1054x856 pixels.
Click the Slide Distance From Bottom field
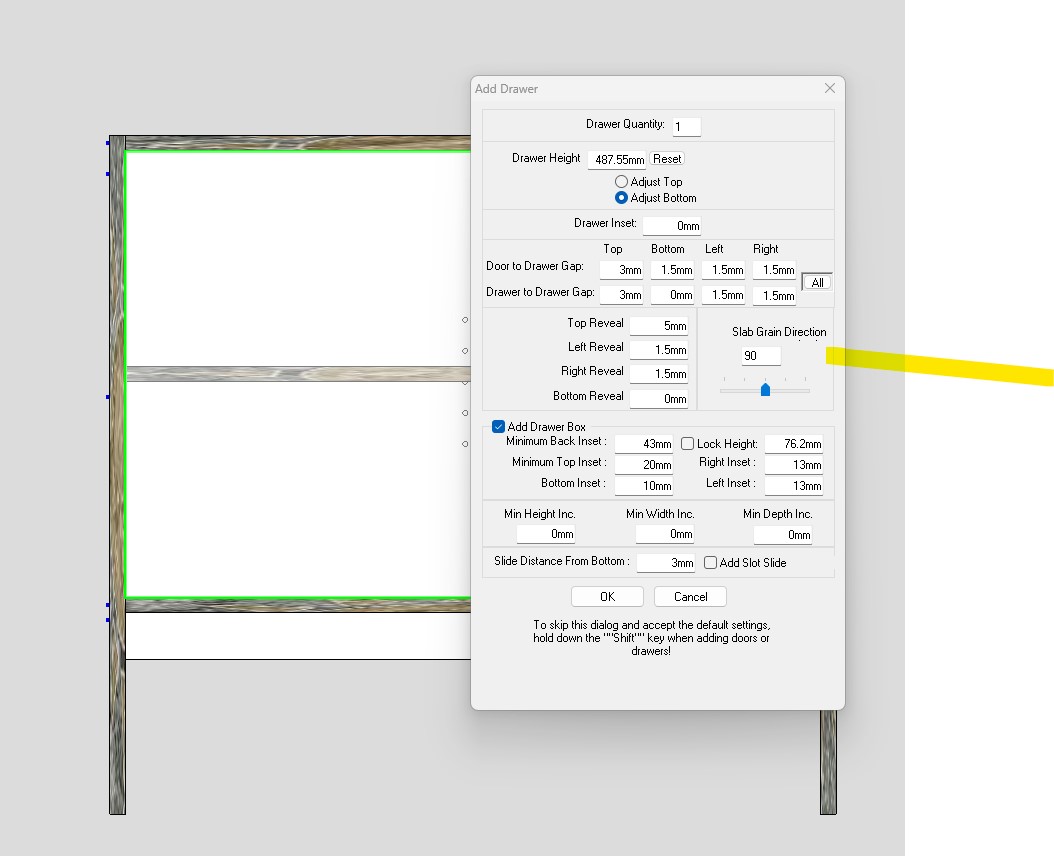(x=665, y=563)
